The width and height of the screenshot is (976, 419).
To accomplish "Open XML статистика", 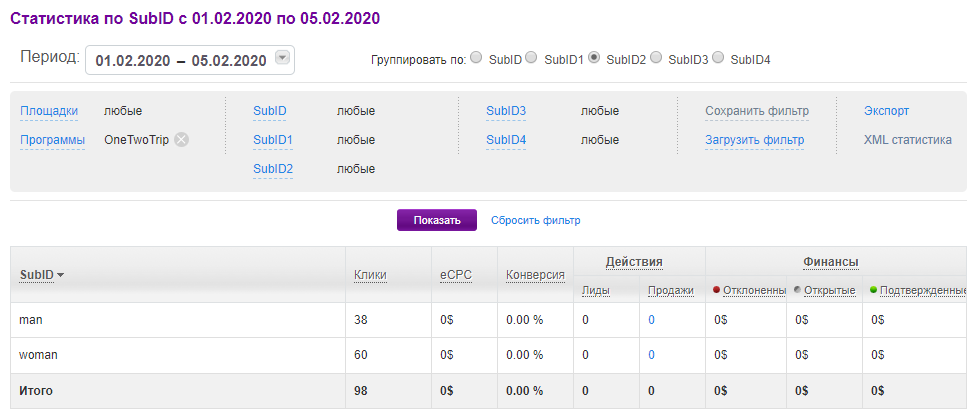I will [907, 140].
